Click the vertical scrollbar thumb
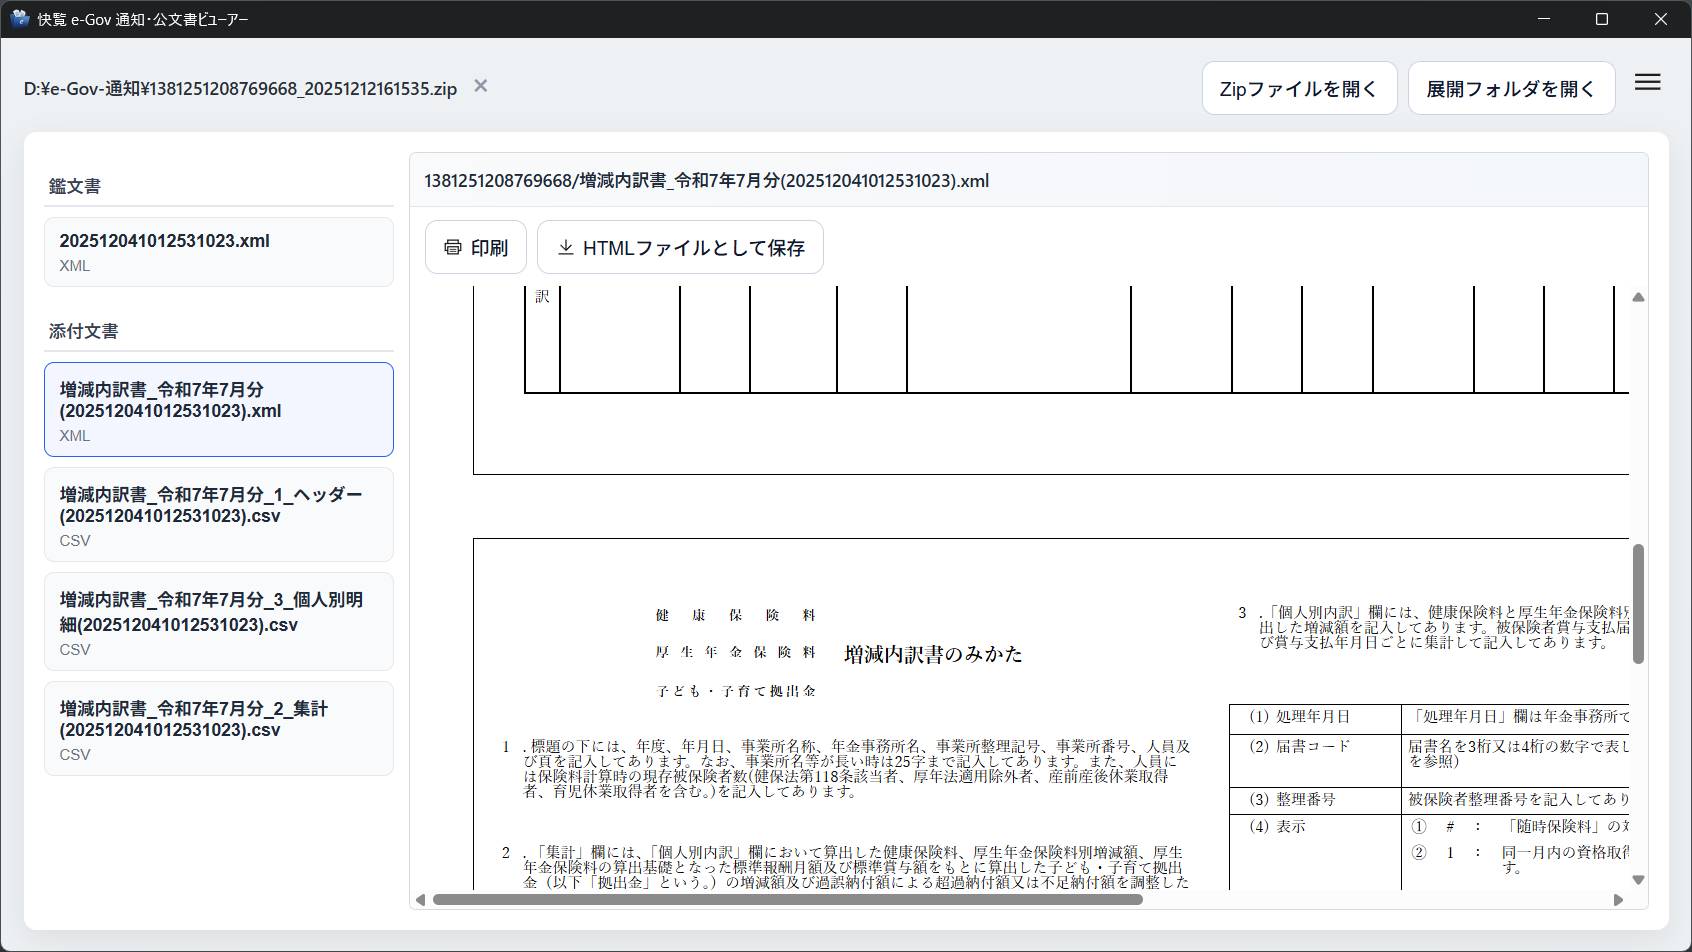 pos(1638,603)
